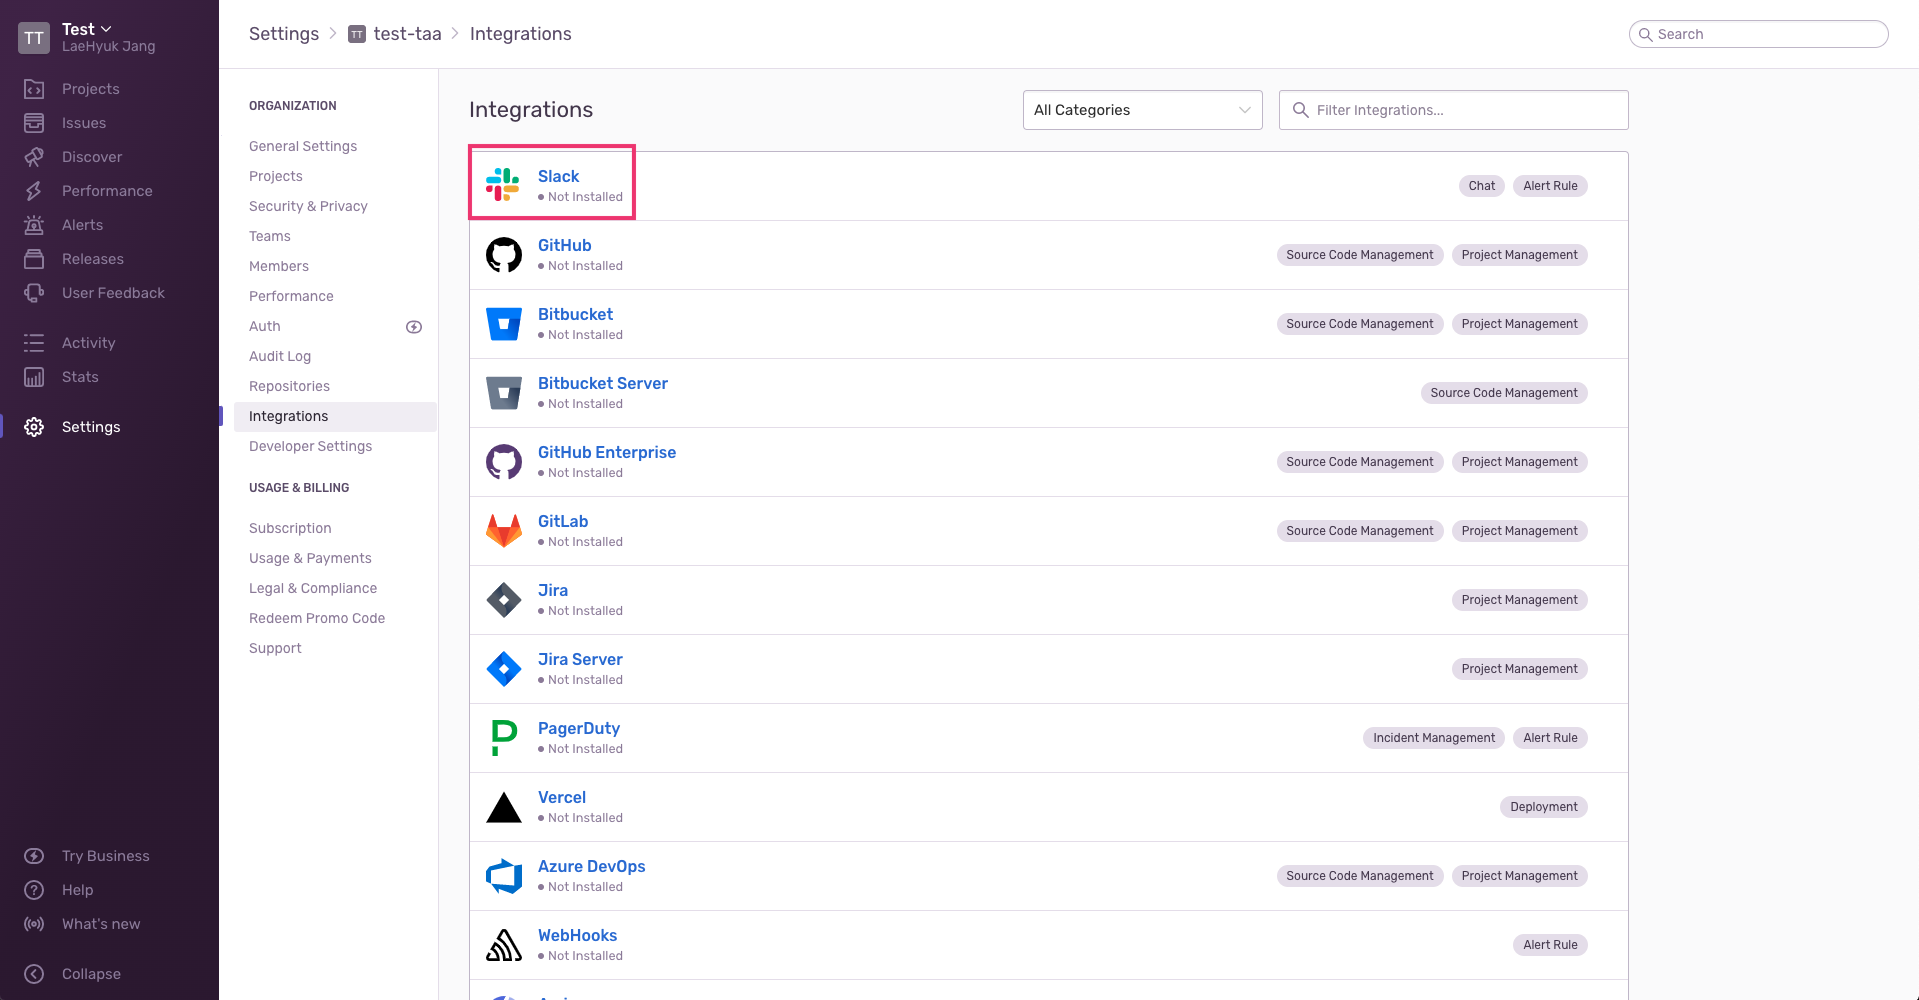Open the WebHooks integration link
The height and width of the screenshot is (1000, 1919).
pos(577,935)
